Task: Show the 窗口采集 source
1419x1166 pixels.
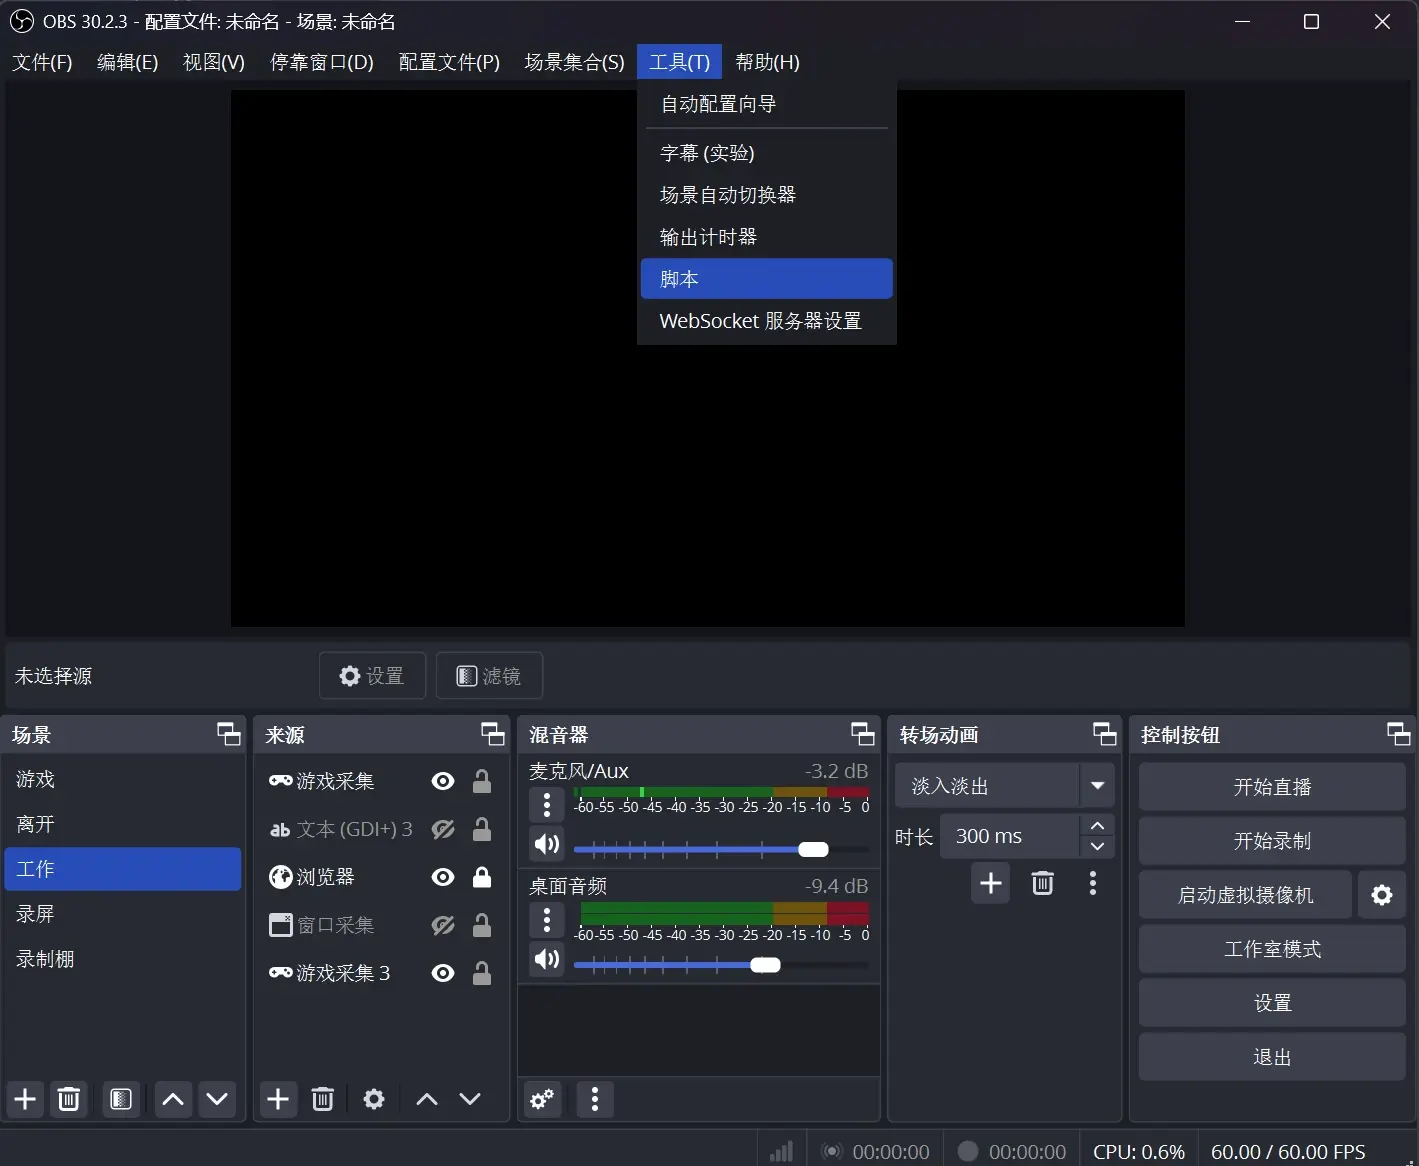Action: [x=443, y=925]
